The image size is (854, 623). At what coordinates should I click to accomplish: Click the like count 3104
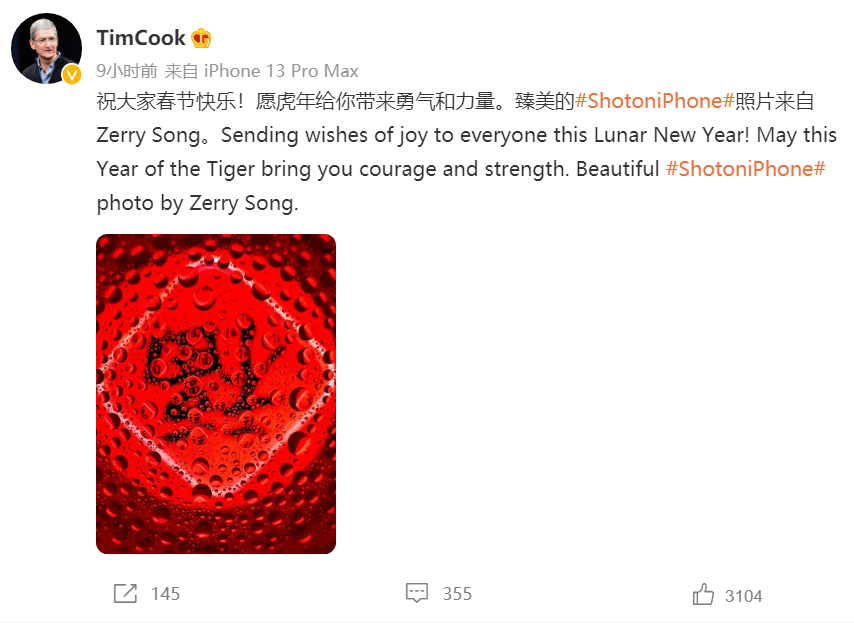click(x=743, y=596)
